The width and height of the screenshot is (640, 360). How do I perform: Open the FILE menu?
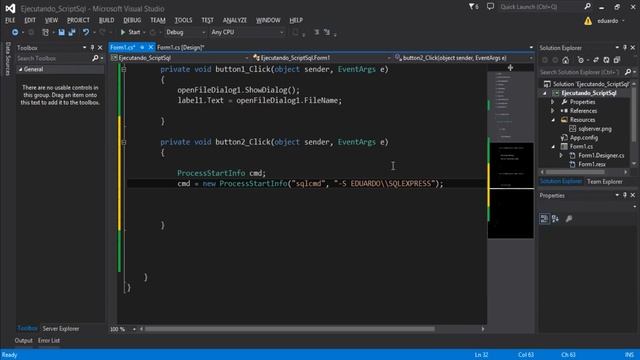10,20
